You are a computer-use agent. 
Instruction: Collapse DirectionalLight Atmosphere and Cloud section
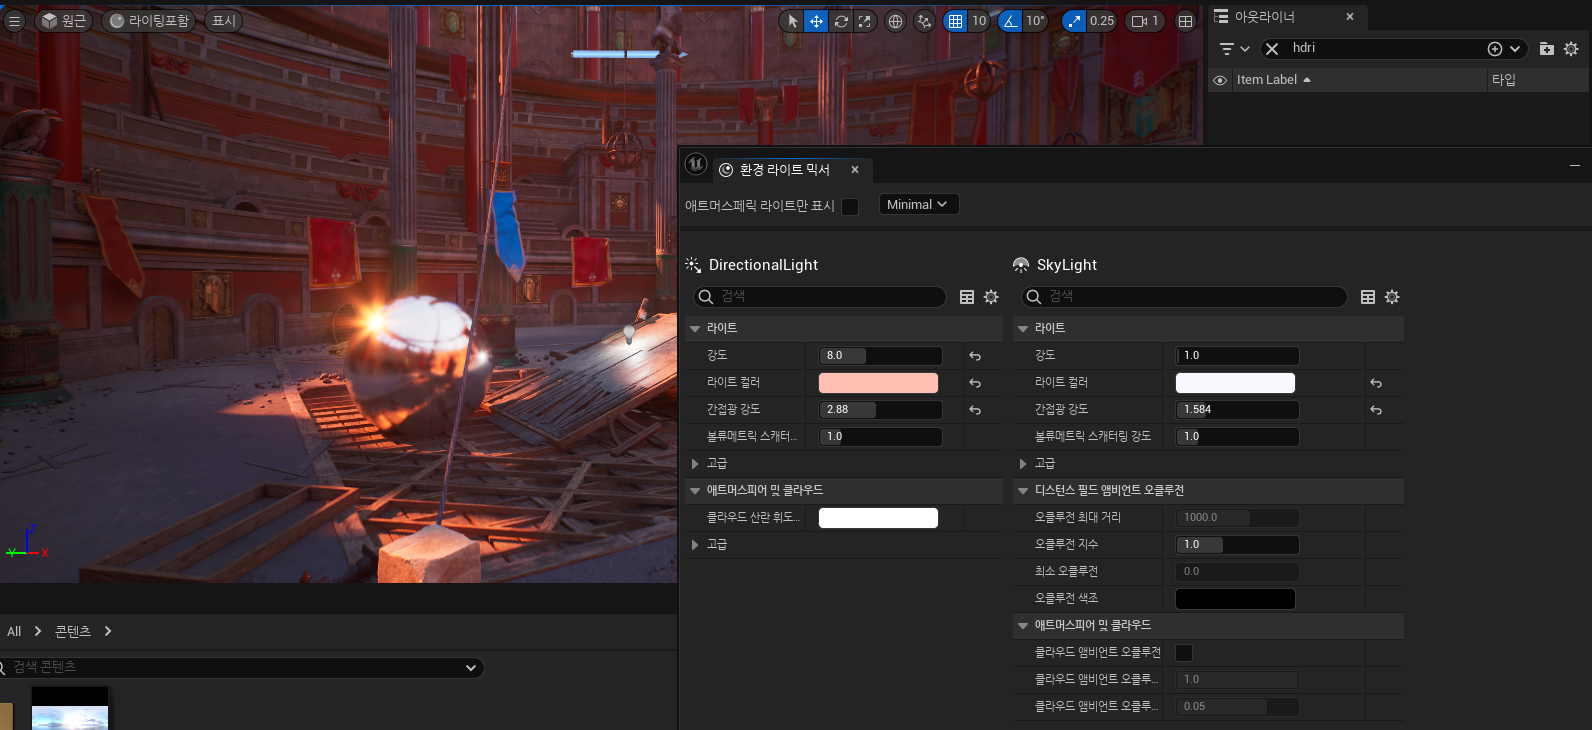(695, 491)
